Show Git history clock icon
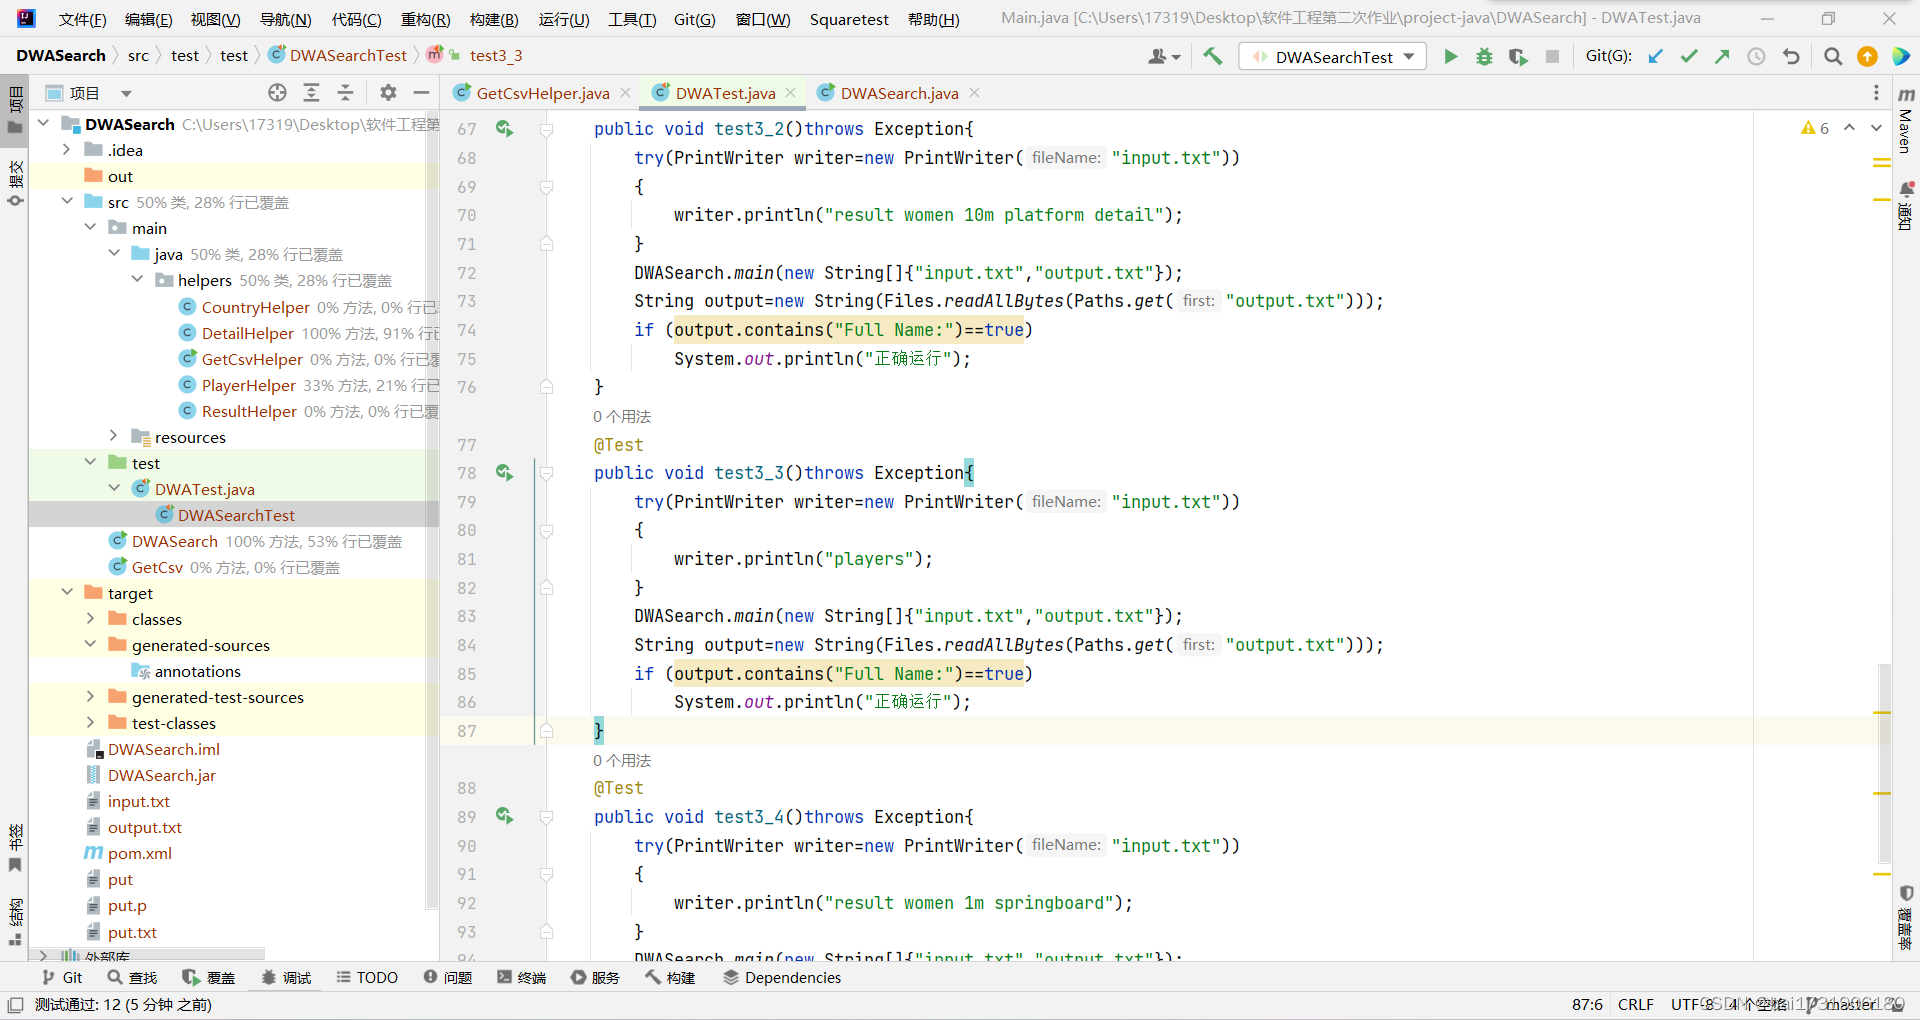Image resolution: width=1920 pixels, height=1020 pixels. coord(1756,57)
